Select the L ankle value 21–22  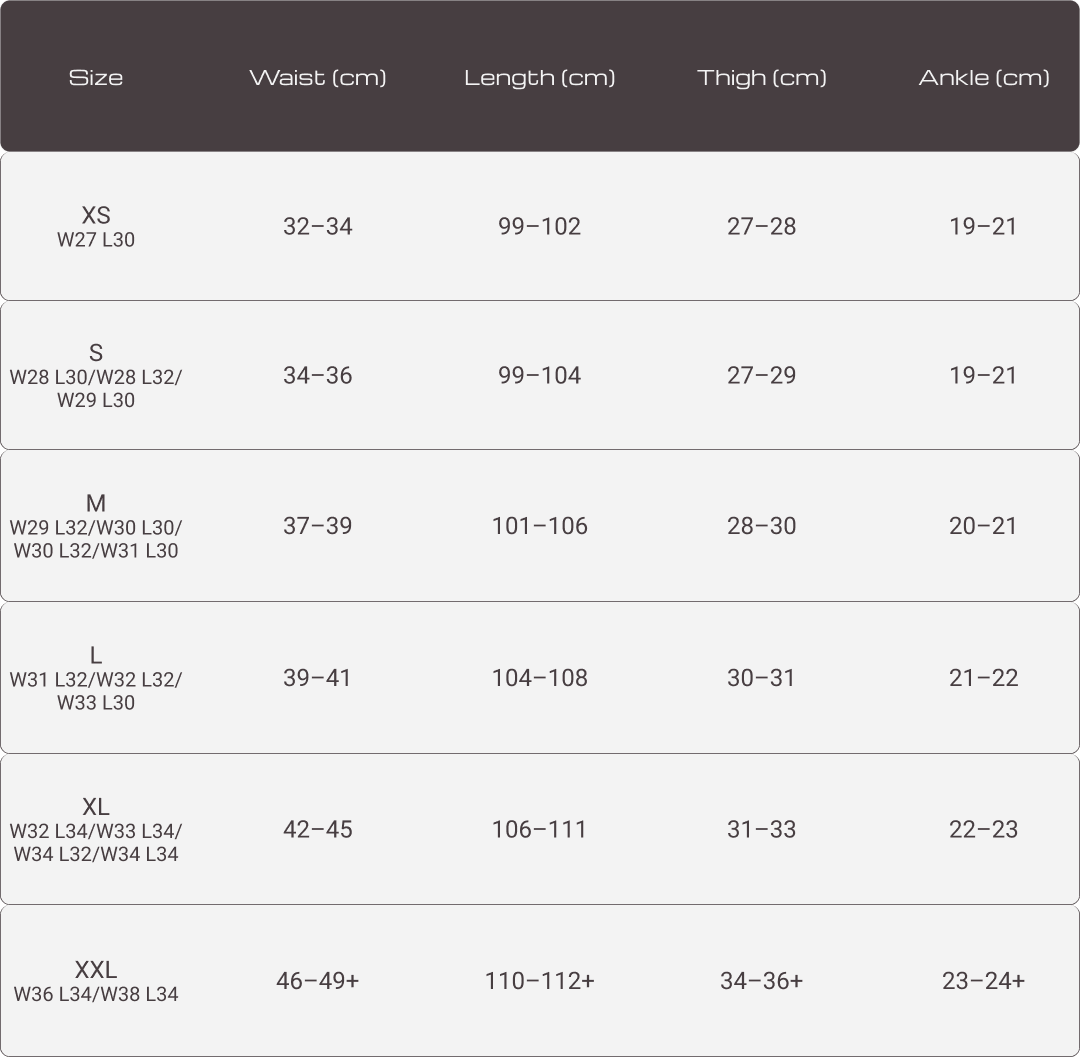point(984,678)
